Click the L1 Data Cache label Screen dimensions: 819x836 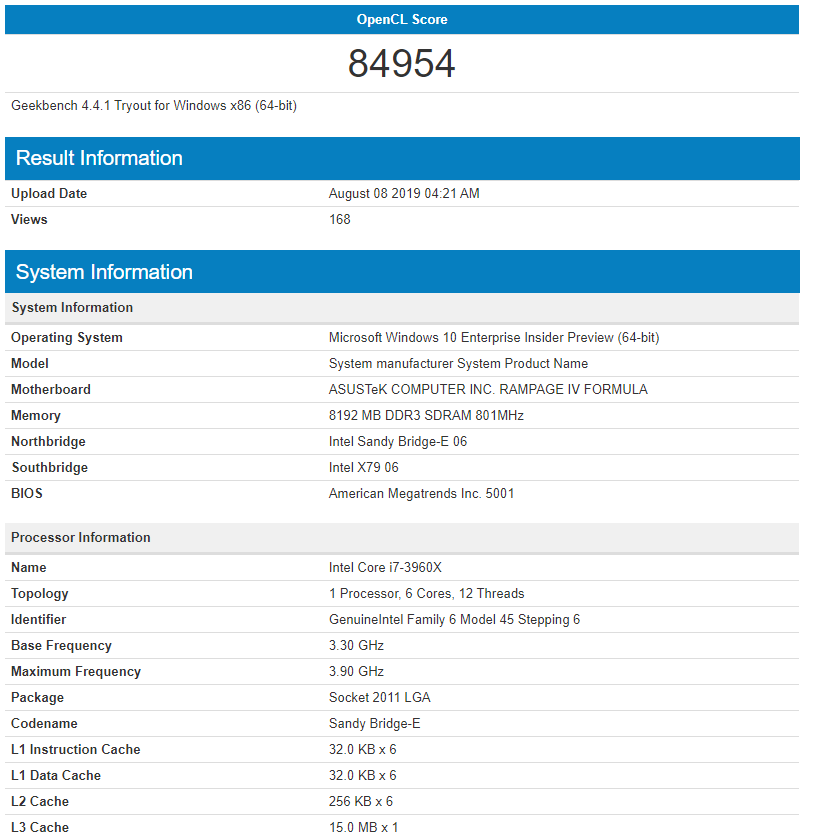[56, 776]
